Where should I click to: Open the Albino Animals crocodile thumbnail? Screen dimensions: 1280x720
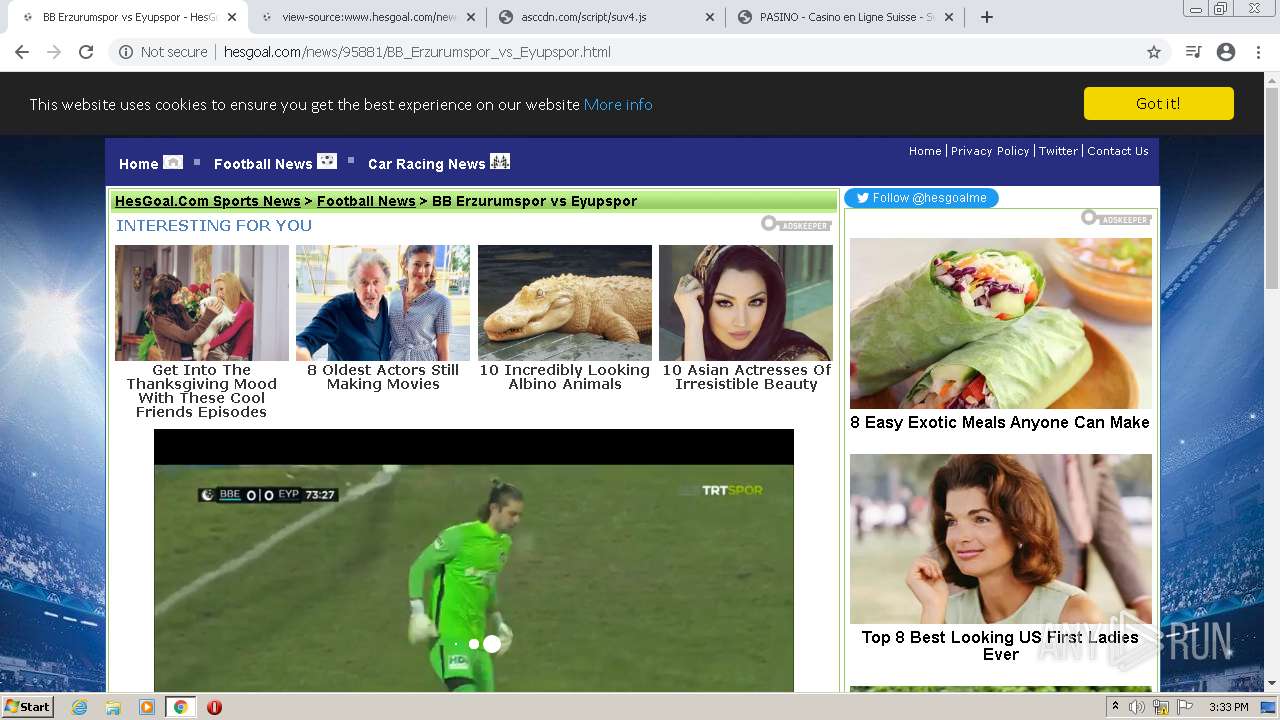coord(565,303)
